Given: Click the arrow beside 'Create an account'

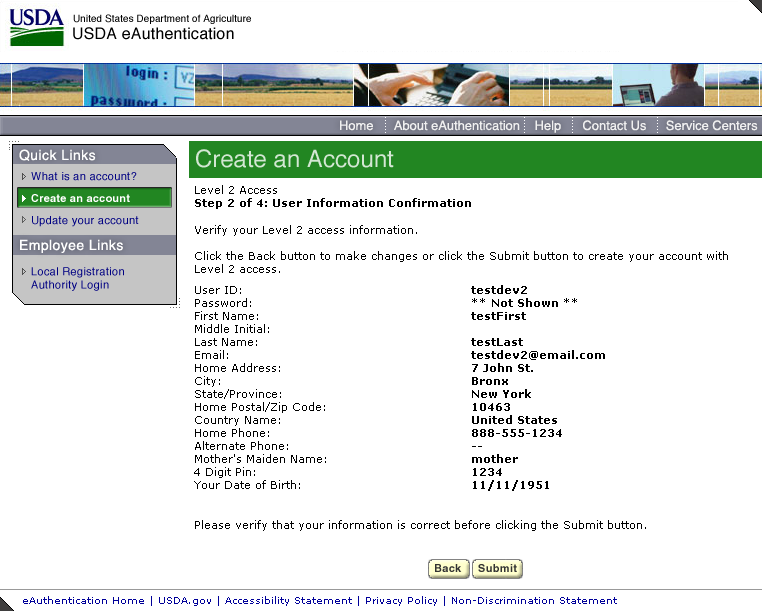Looking at the screenshot, I should coord(23,198).
